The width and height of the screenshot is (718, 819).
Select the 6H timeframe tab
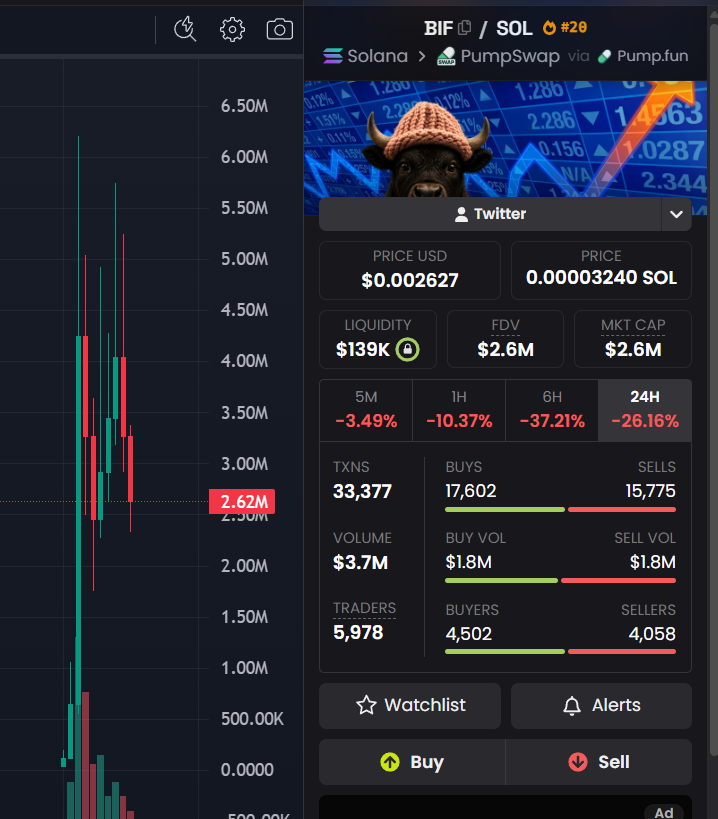point(552,411)
